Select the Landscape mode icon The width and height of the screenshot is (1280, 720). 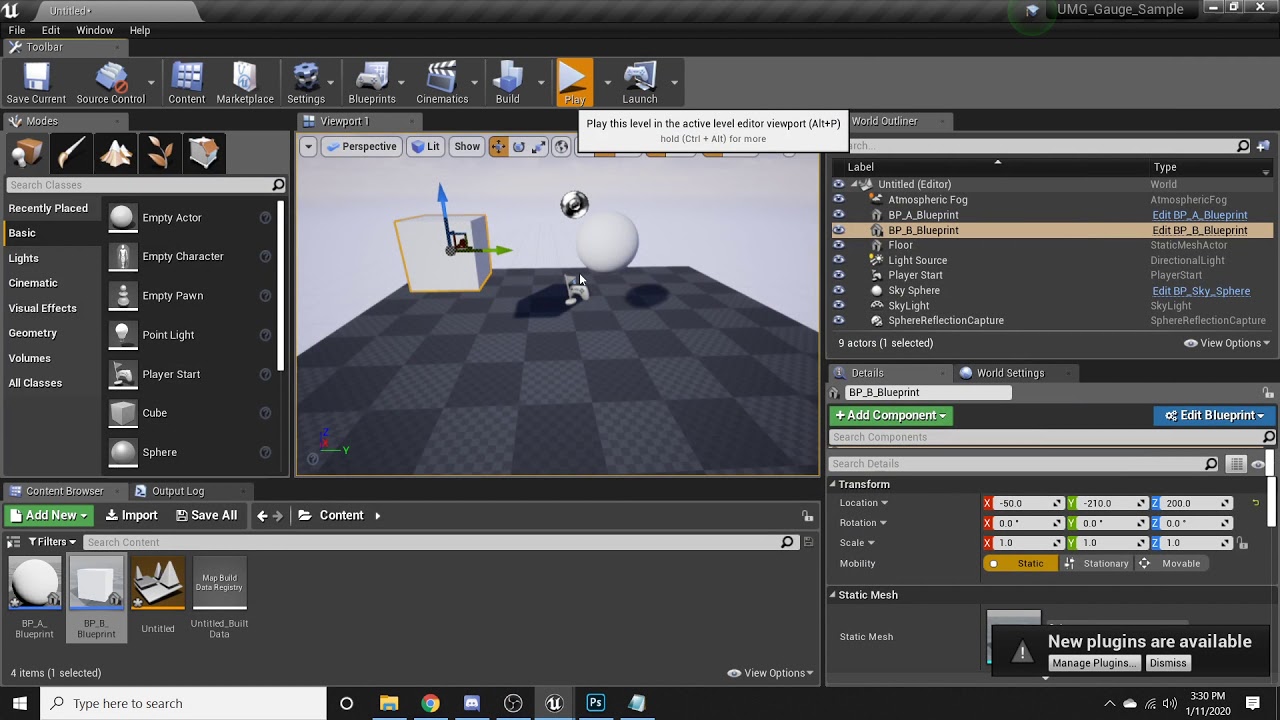click(x=115, y=153)
